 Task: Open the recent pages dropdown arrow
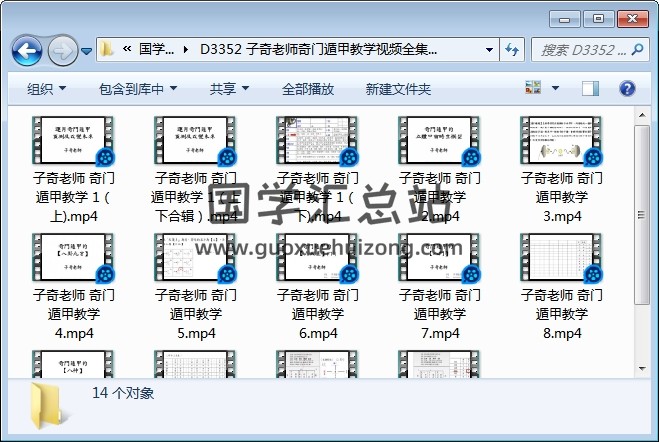[x=87, y=50]
